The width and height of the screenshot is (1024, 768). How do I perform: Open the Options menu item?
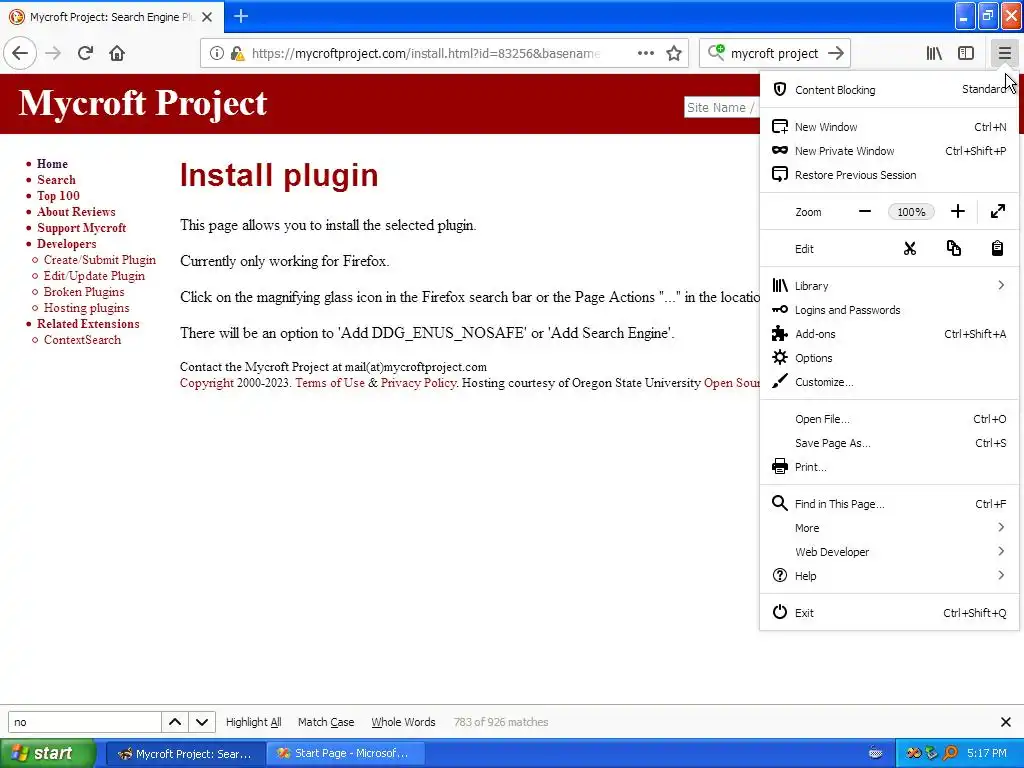(889, 358)
